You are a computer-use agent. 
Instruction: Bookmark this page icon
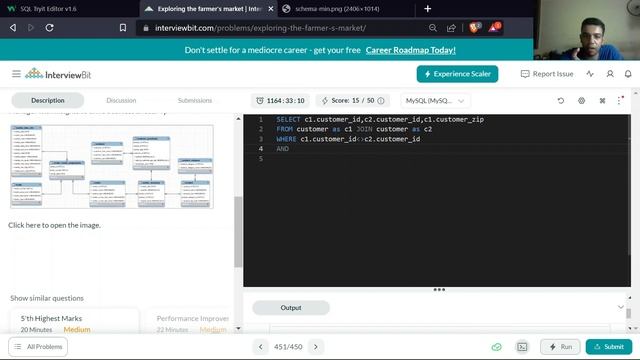122,28
